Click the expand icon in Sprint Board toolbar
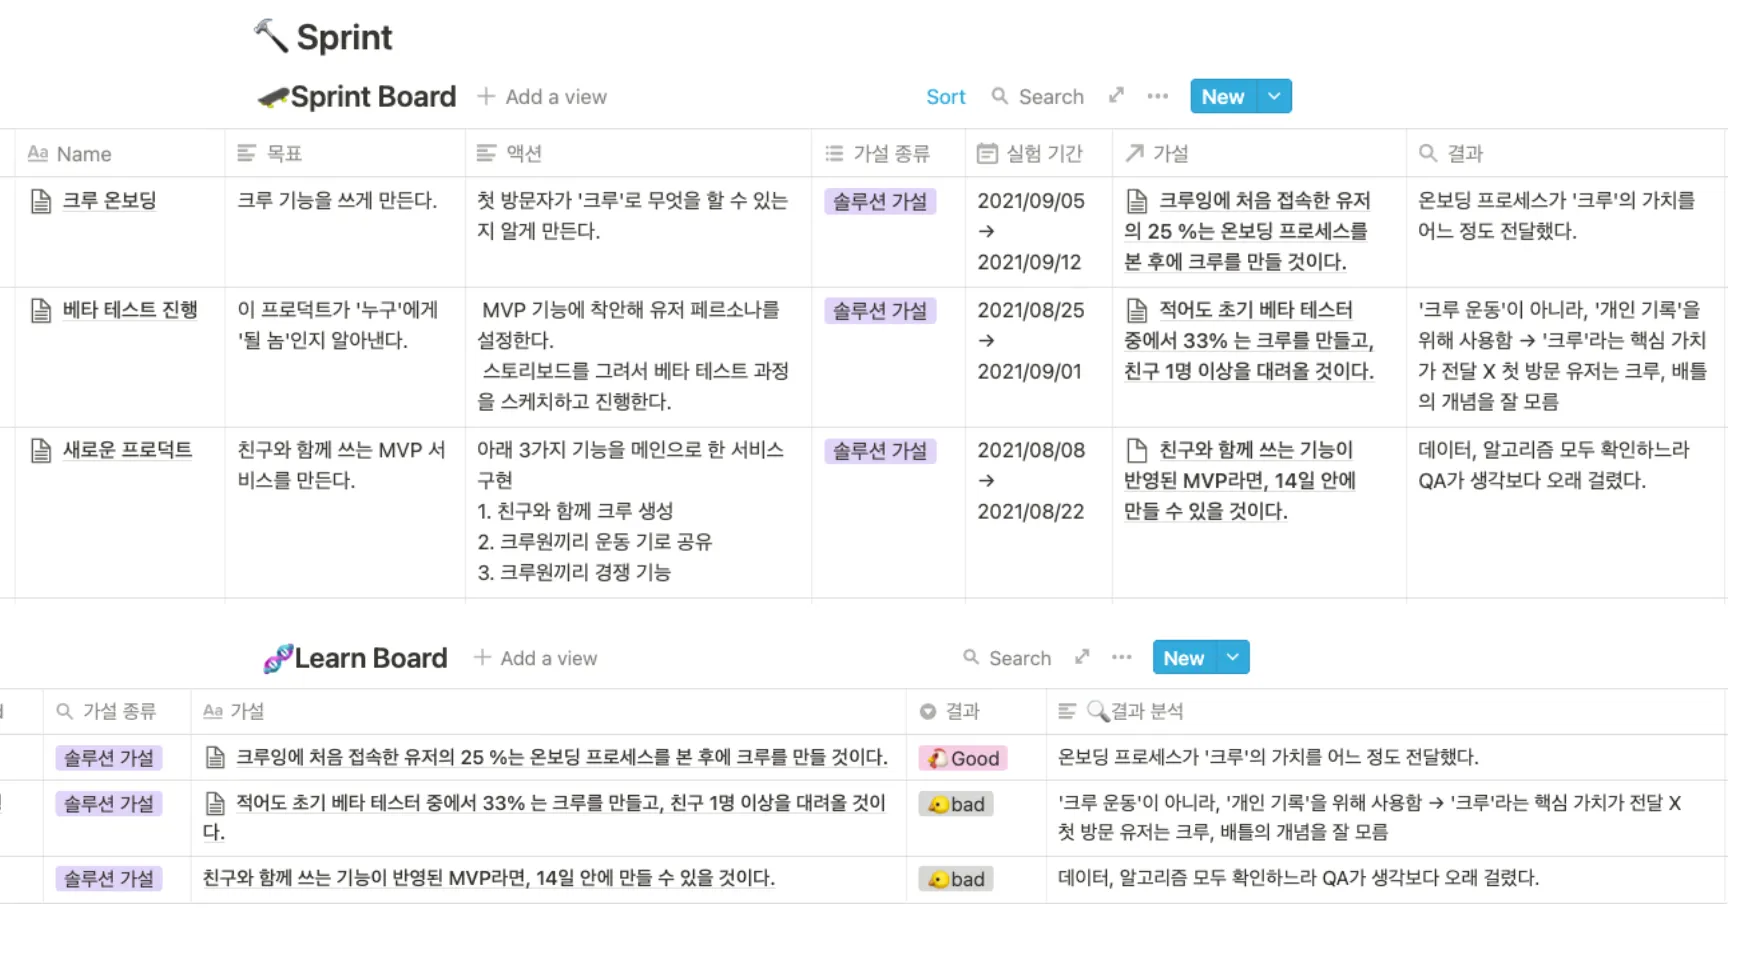 pyautogui.click(x=1116, y=96)
